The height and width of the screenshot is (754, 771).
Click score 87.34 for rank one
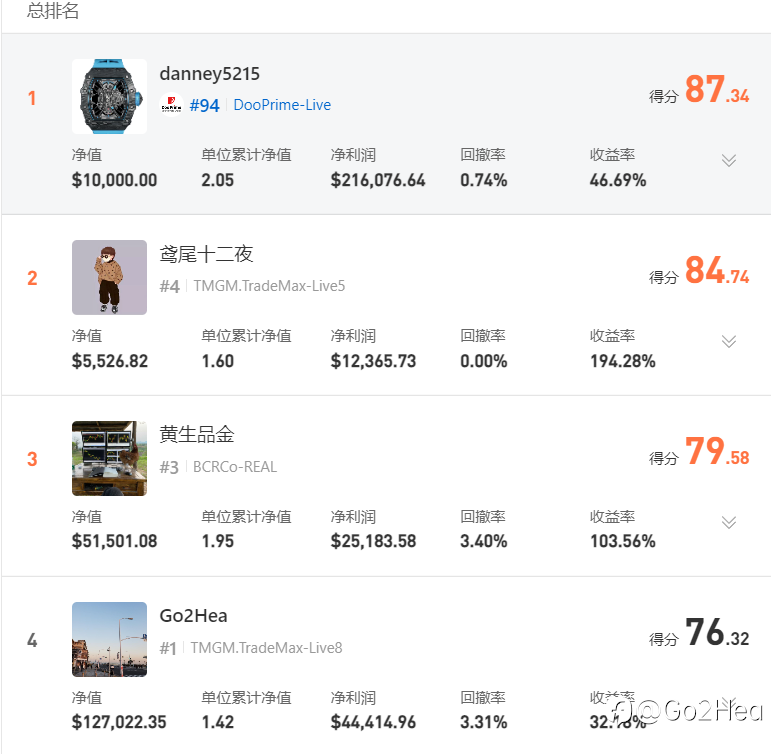click(x=716, y=91)
